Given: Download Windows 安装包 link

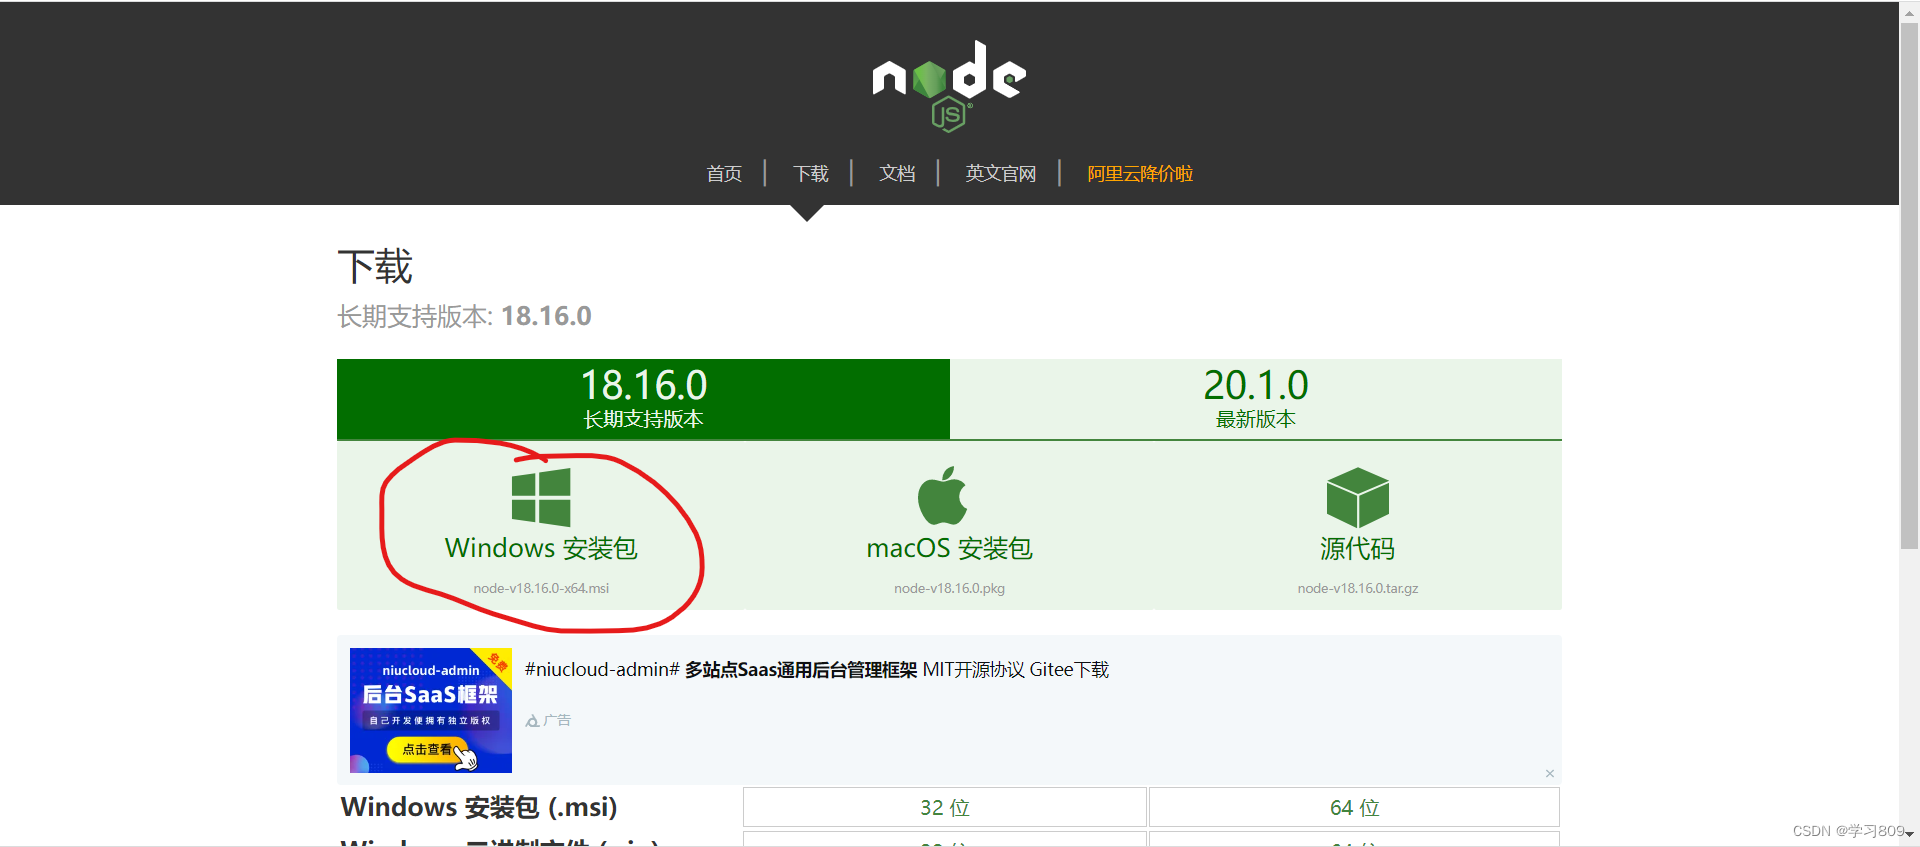Looking at the screenshot, I should (541, 548).
